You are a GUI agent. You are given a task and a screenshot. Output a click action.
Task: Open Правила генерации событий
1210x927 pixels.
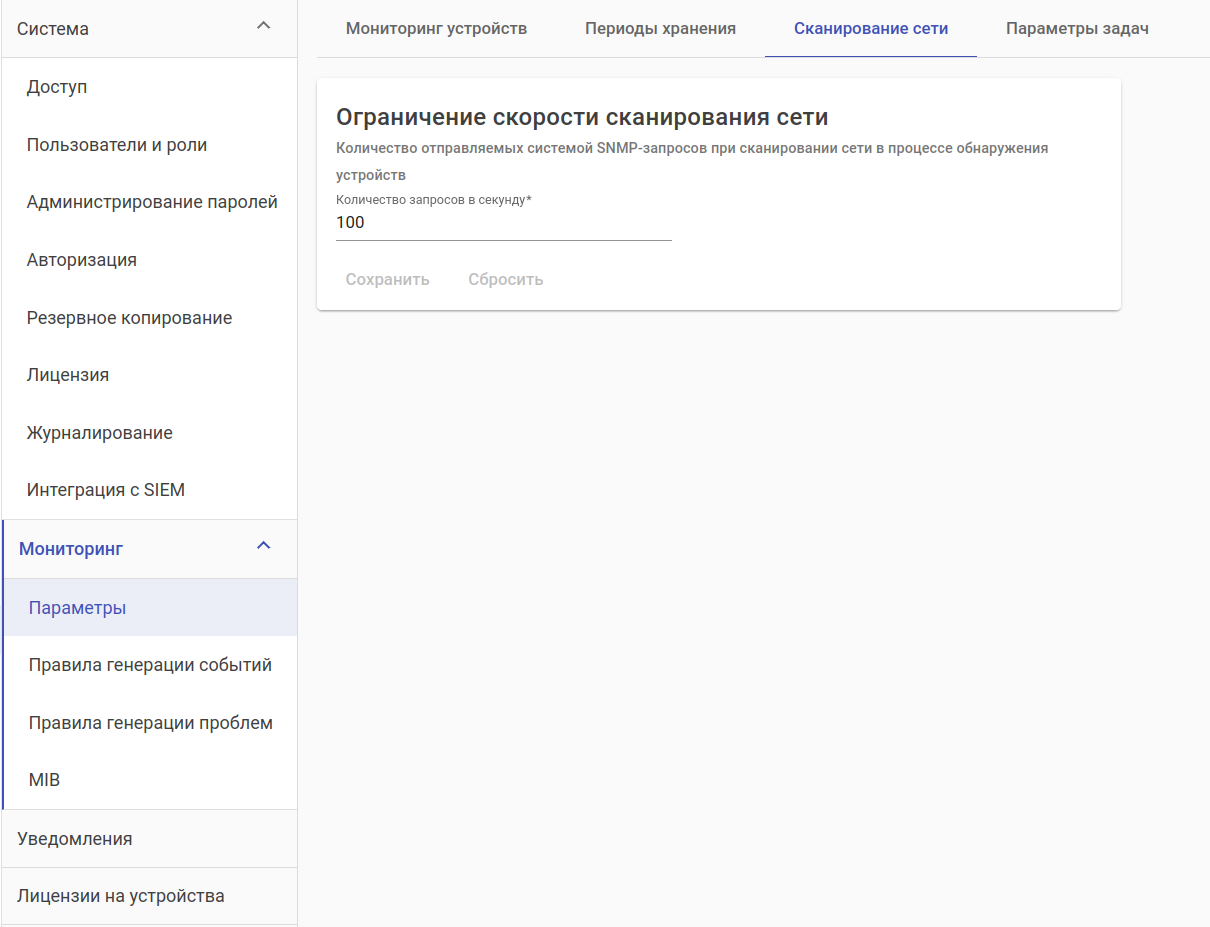150,665
